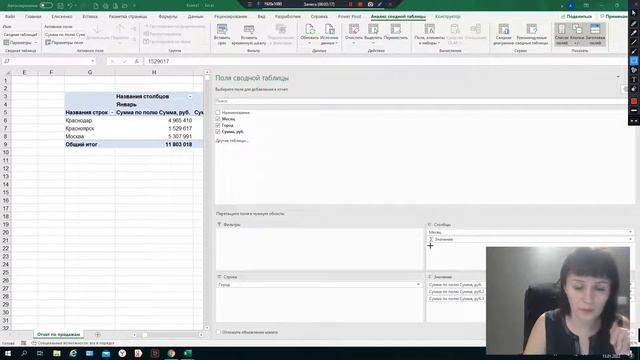Toggle the AutoSave (Автосохранение) switch
The image size is (640, 360).
pyautogui.click(x=46, y=5)
